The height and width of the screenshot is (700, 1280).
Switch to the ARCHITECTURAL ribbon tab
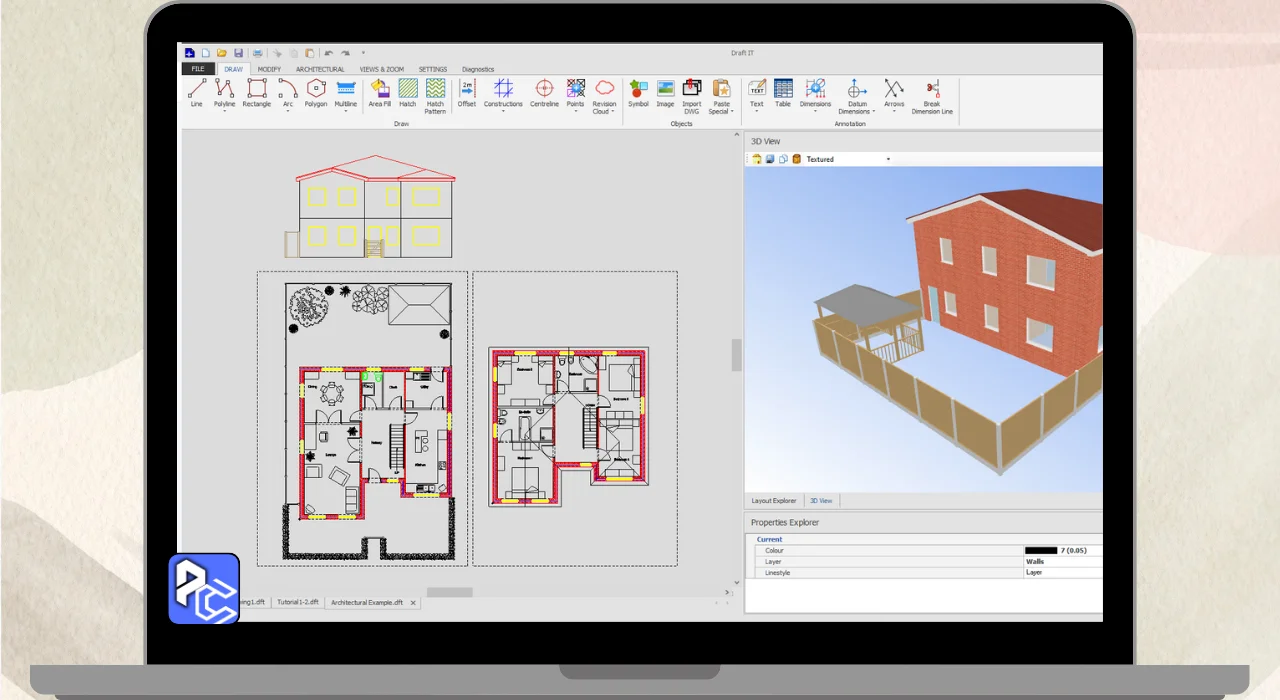tap(320, 70)
